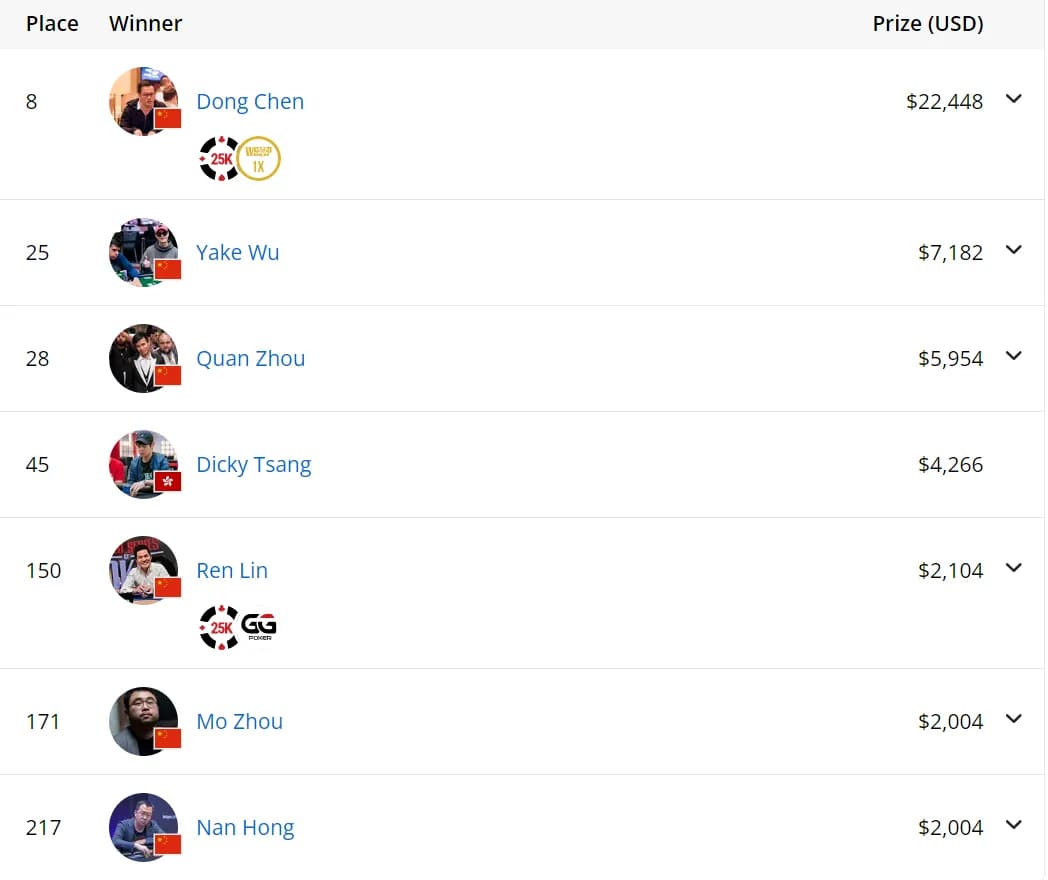Open the Dicky Tsang profile link
This screenshot has height=880, width=1048.
coord(254,465)
